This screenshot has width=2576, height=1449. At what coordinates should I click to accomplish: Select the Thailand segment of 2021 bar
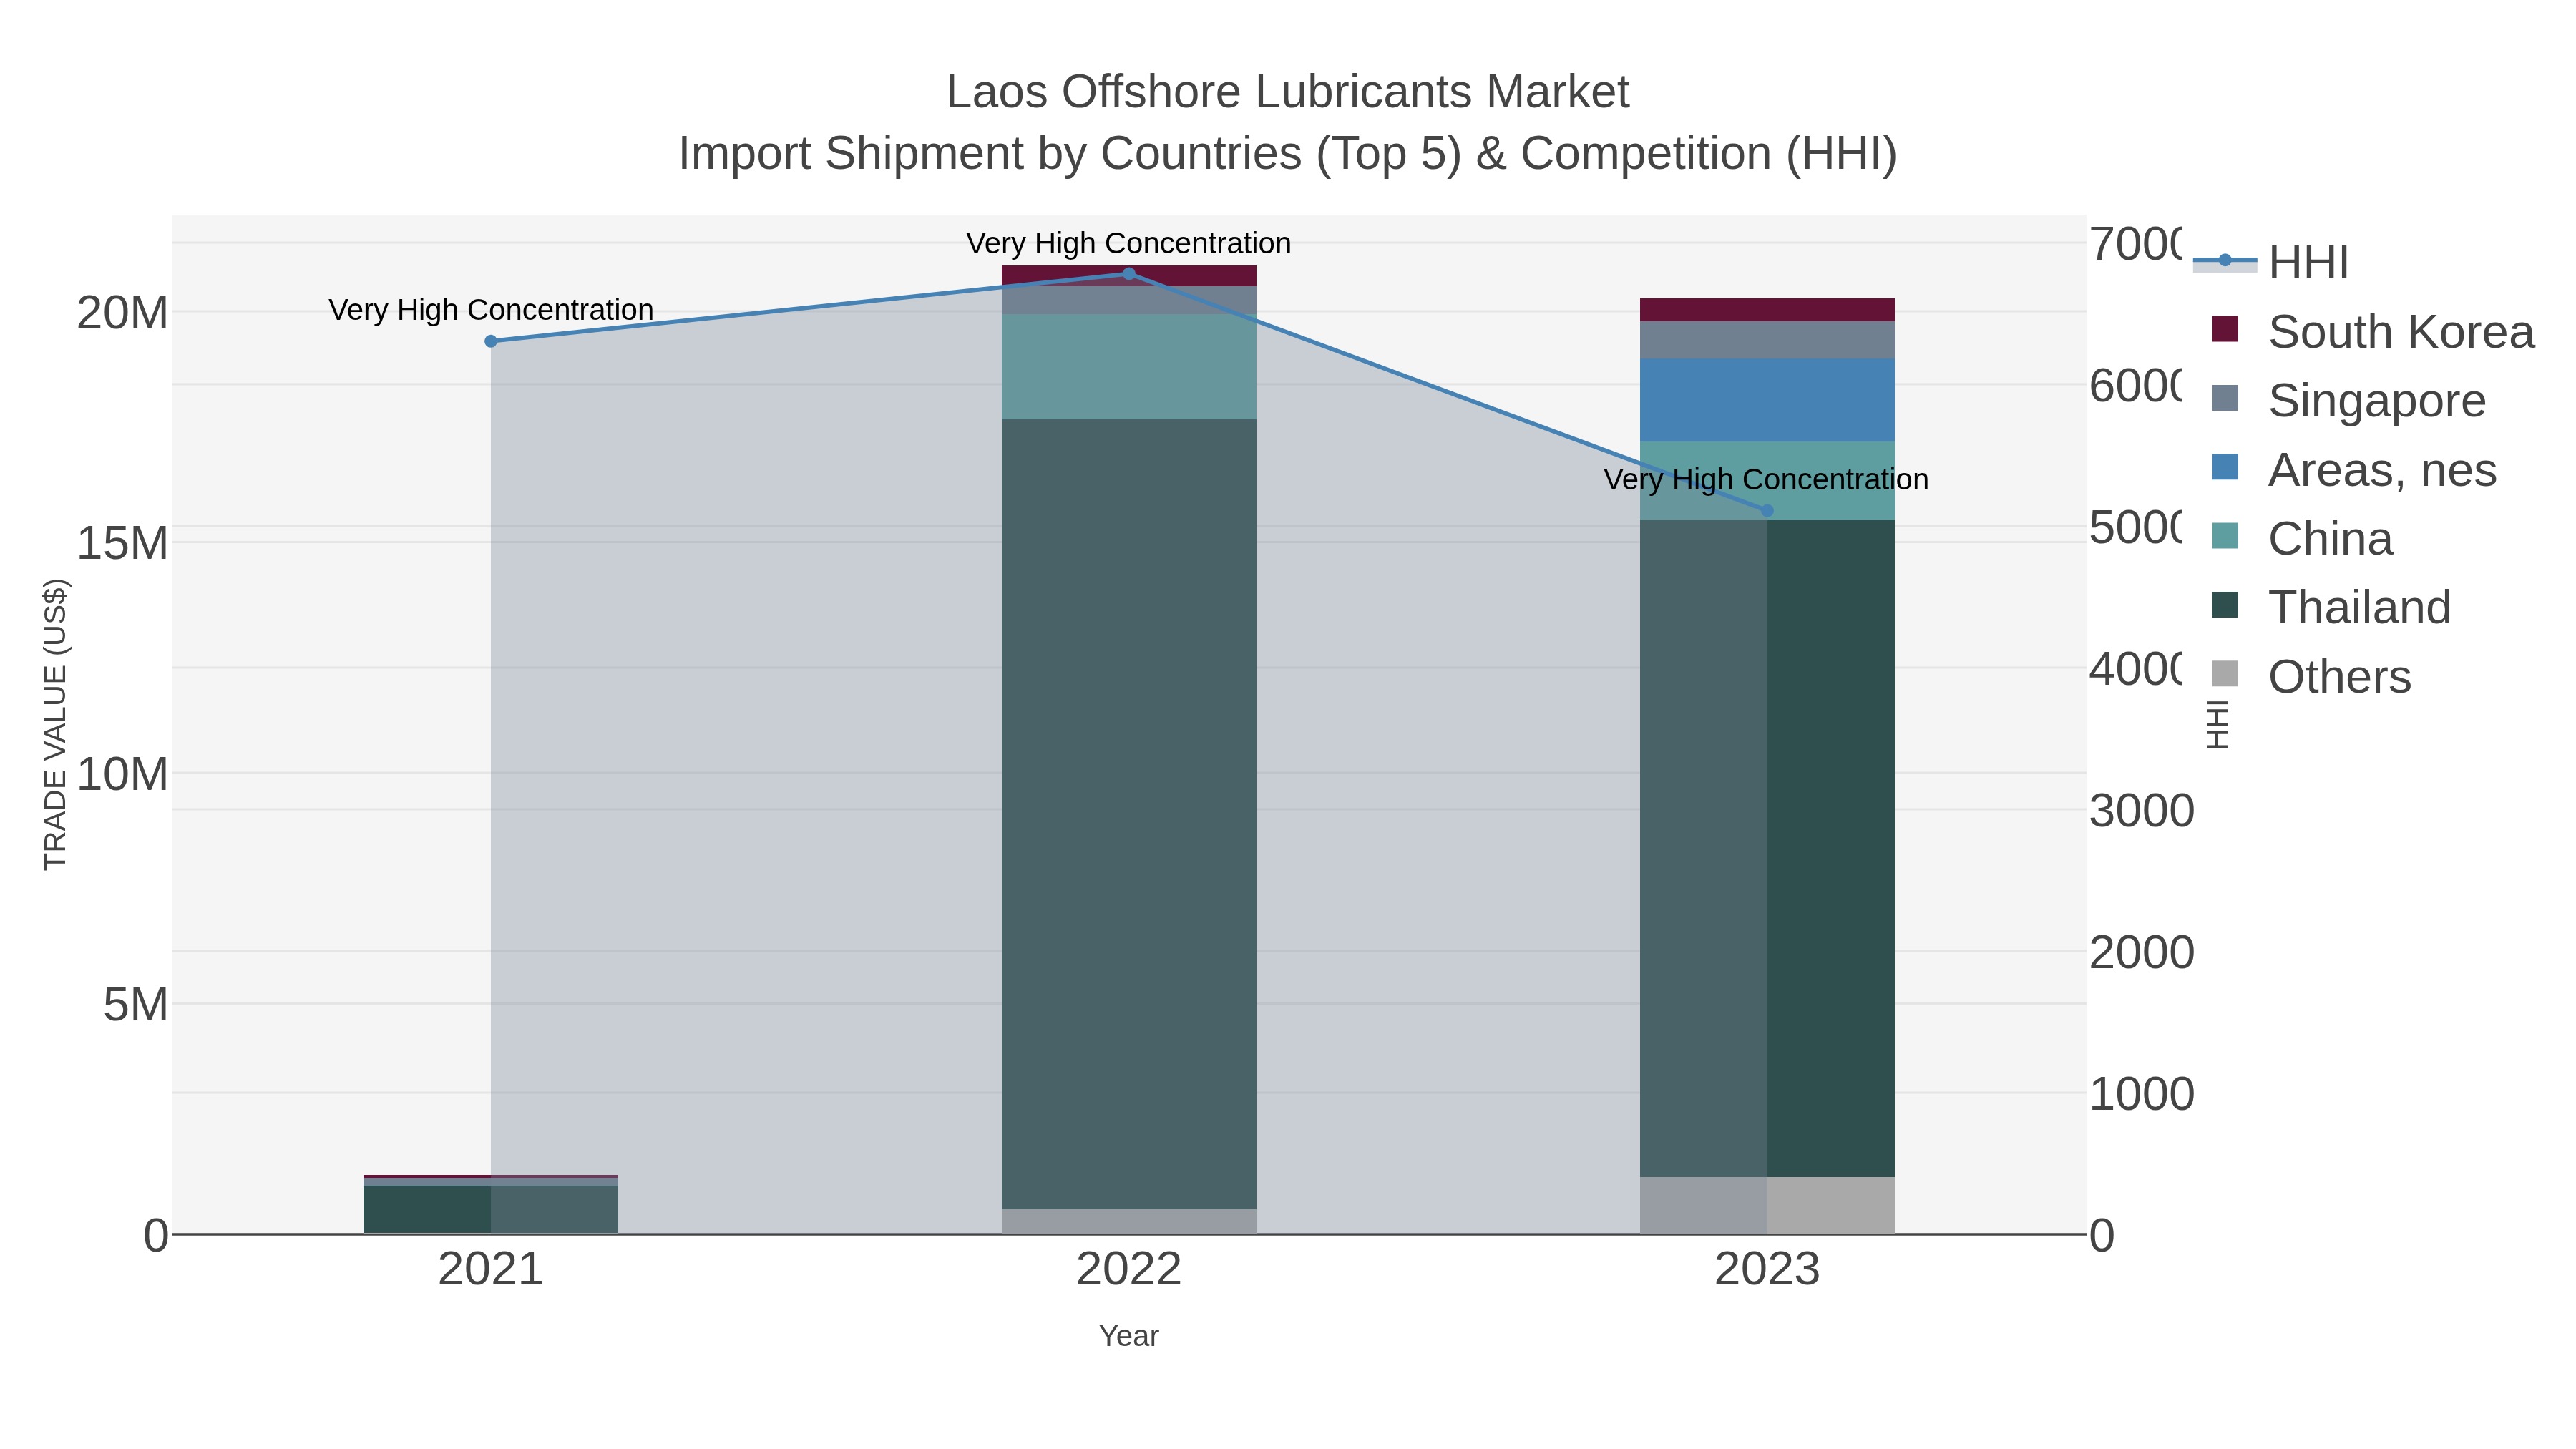491,1209
